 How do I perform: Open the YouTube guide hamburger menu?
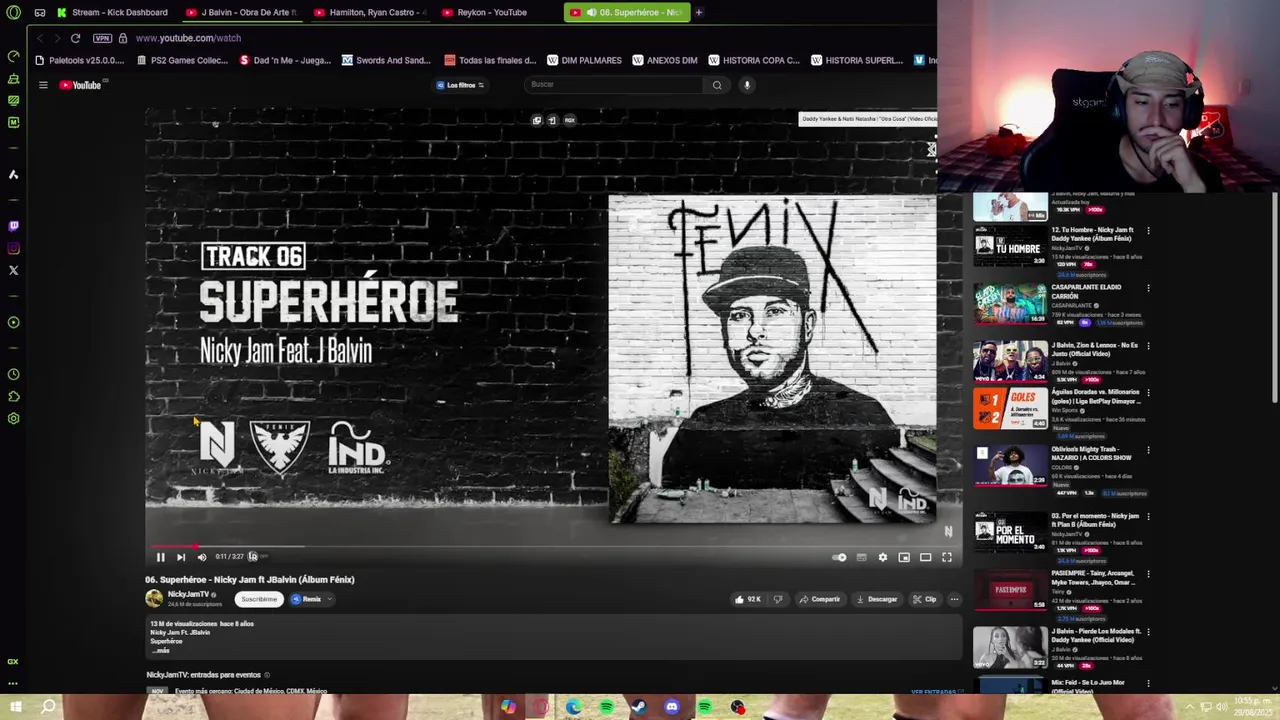click(43, 85)
